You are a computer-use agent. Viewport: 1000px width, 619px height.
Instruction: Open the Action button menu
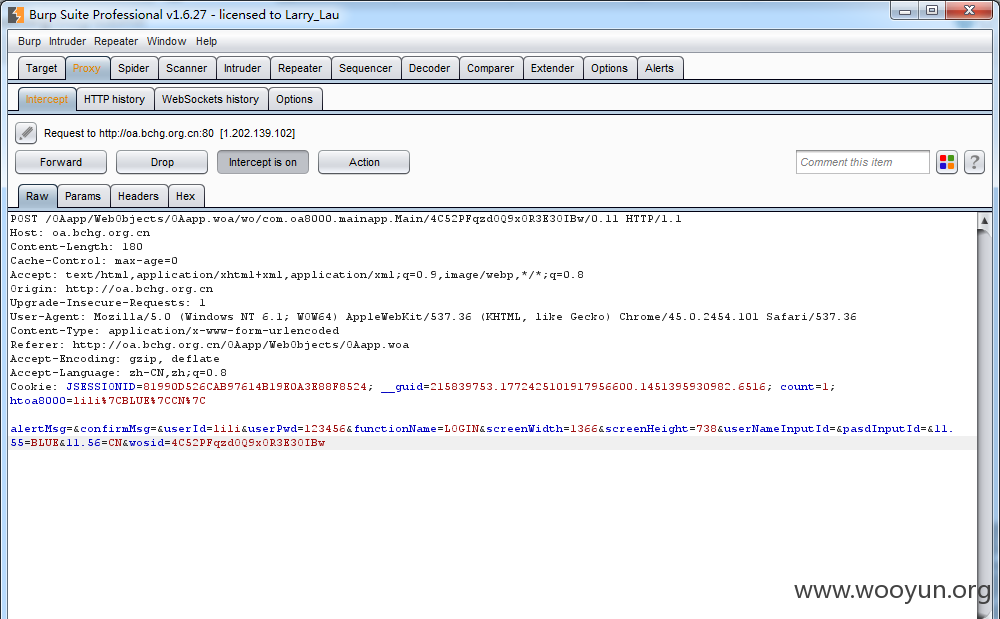364,162
